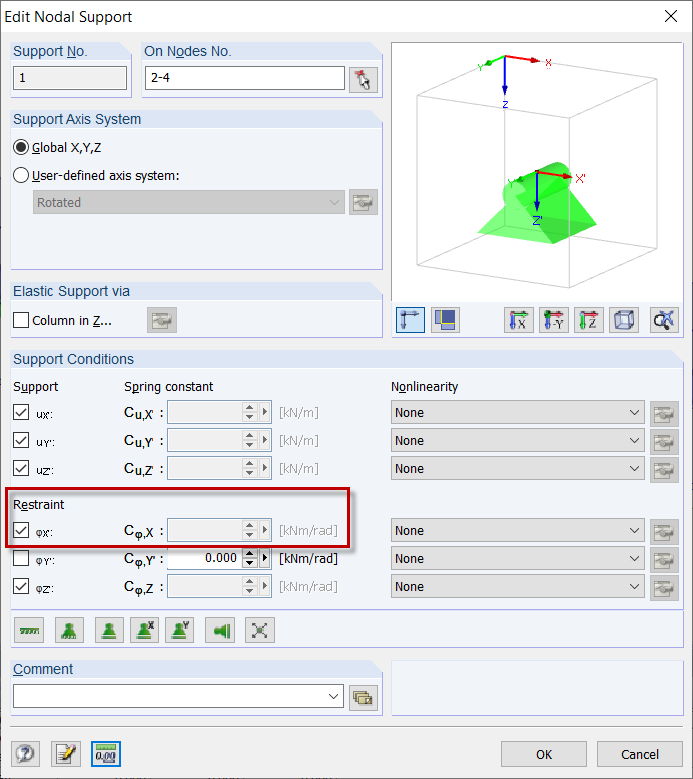Select Global X,Y,Z axis system

[20, 148]
